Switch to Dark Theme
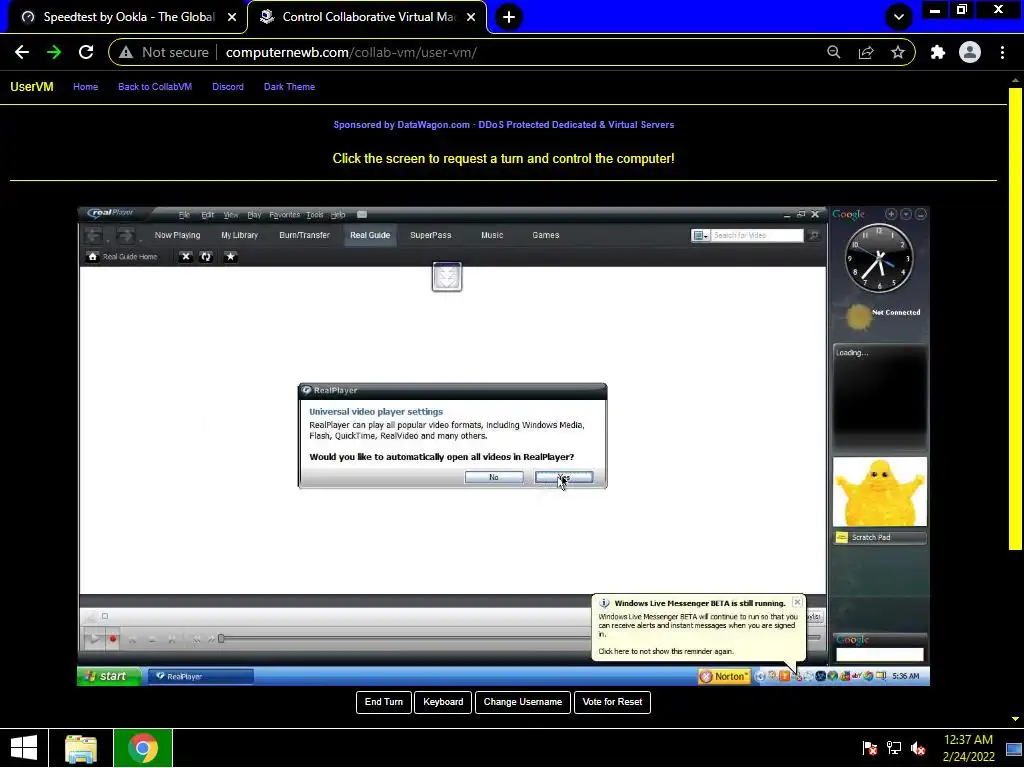 point(289,87)
